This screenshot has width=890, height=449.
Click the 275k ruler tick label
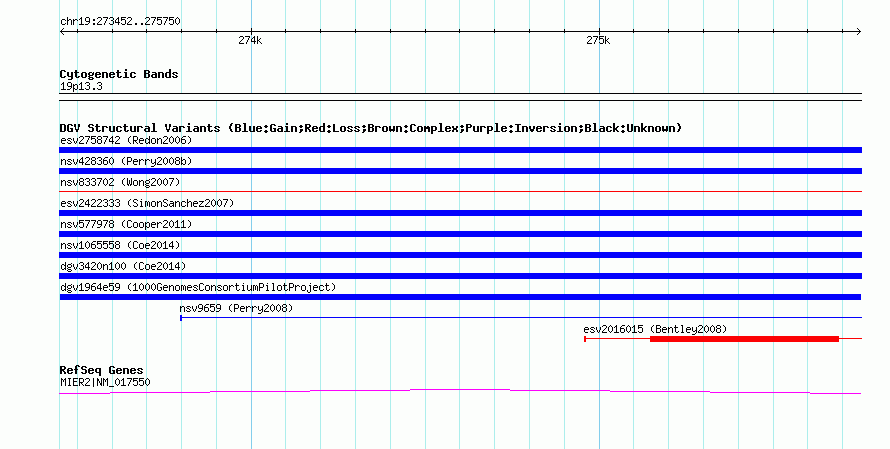click(598, 40)
